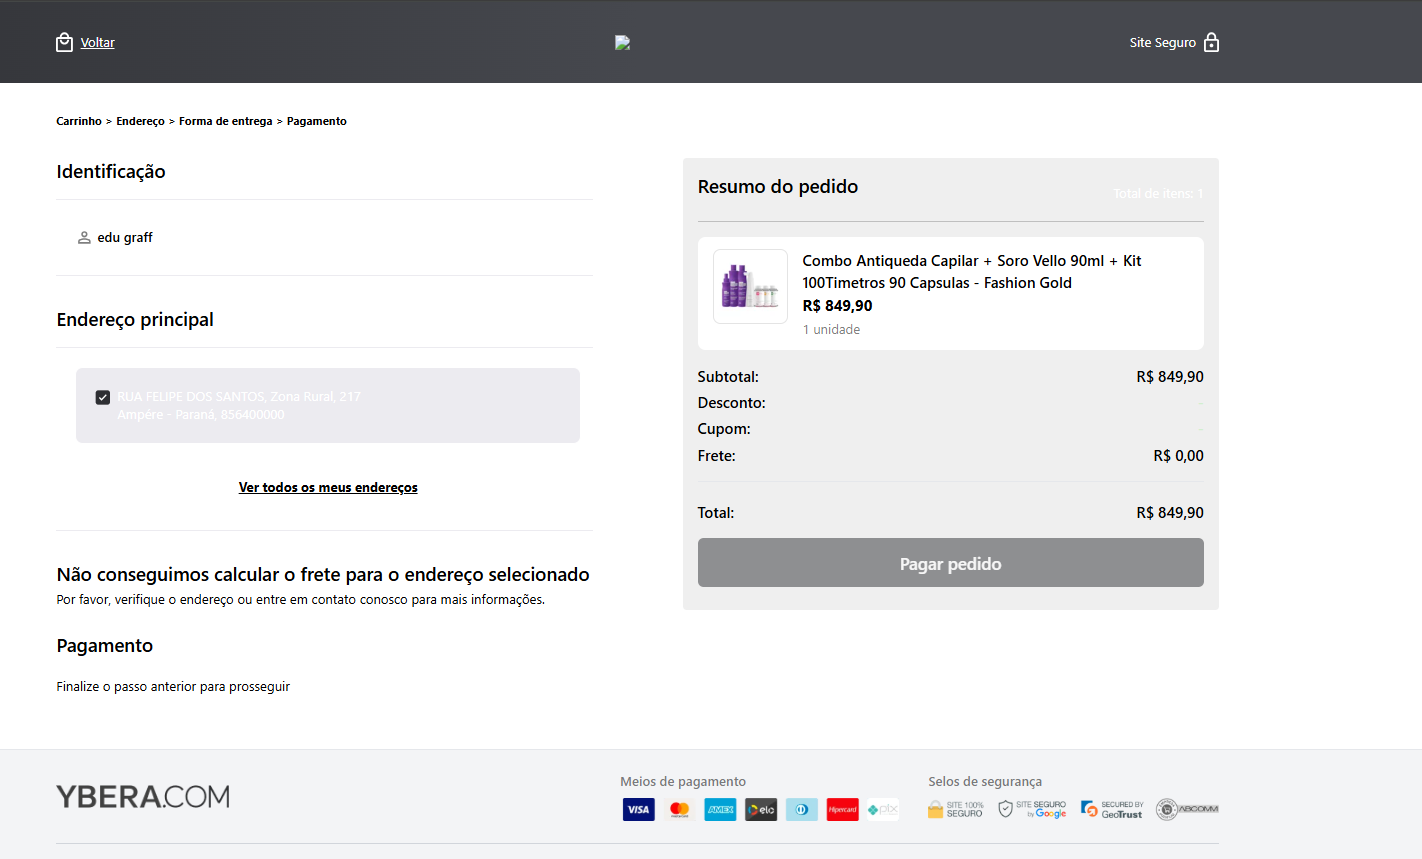Click the shopping bag icon beside Voltar

tap(65, 42)
